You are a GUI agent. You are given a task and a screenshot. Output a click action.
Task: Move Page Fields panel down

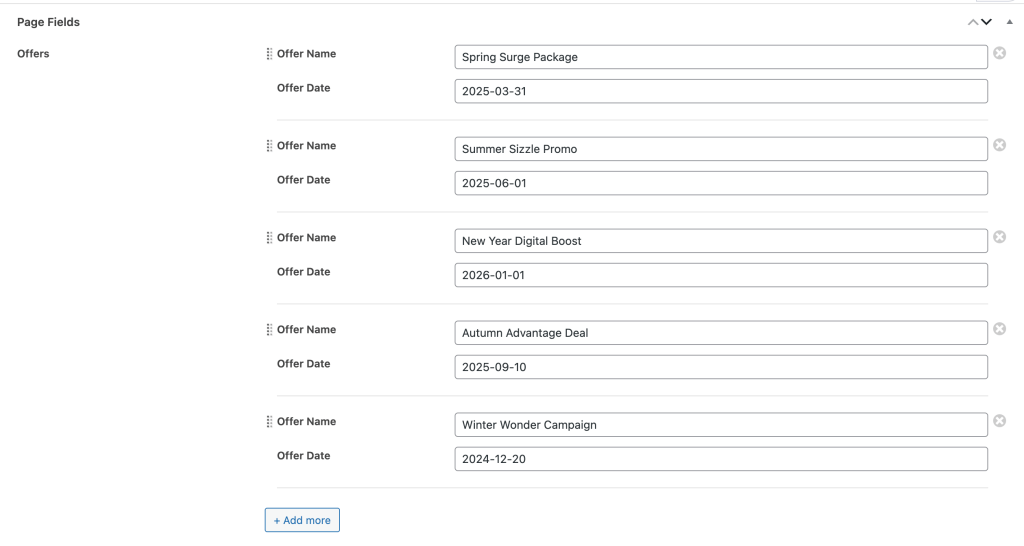point(987,22)
